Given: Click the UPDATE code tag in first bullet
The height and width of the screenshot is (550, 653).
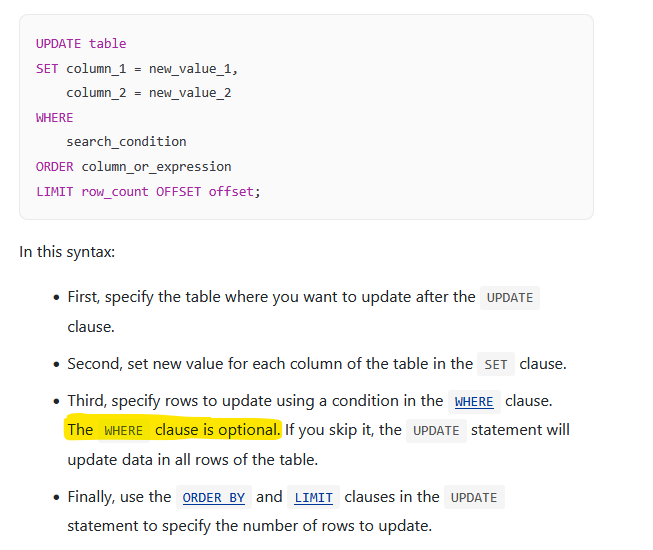Looking at the screenshot, I should tap(510, 298).
